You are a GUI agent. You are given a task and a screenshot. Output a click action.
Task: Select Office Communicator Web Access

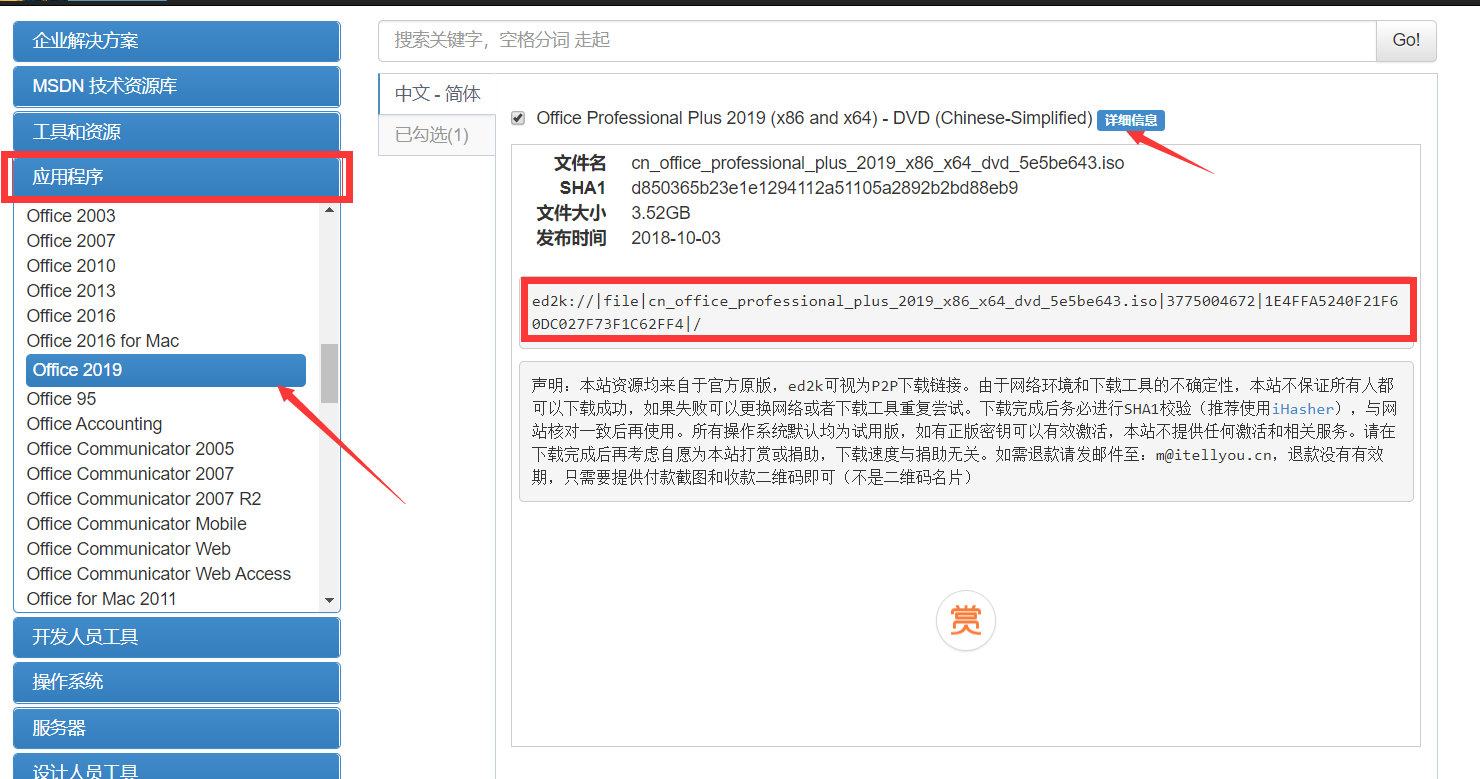[159, 574]
